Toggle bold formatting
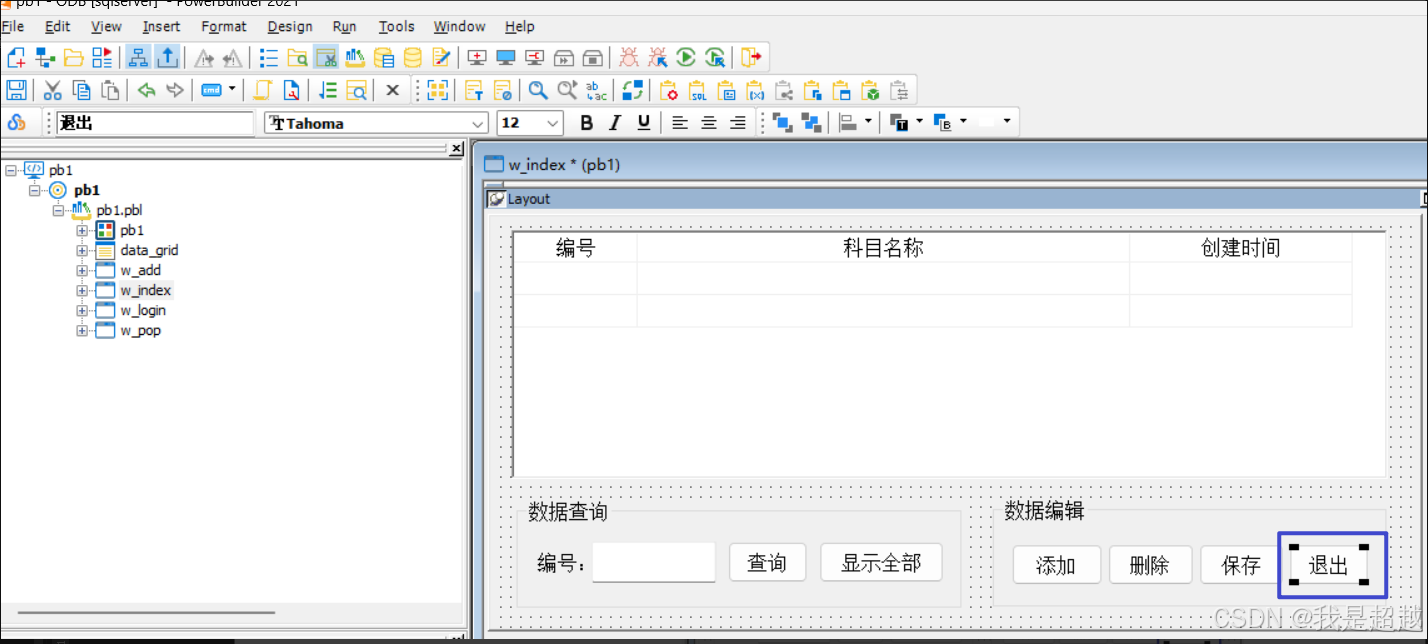1428x644 pixels. pyautogui.click(x=587, y=122)
